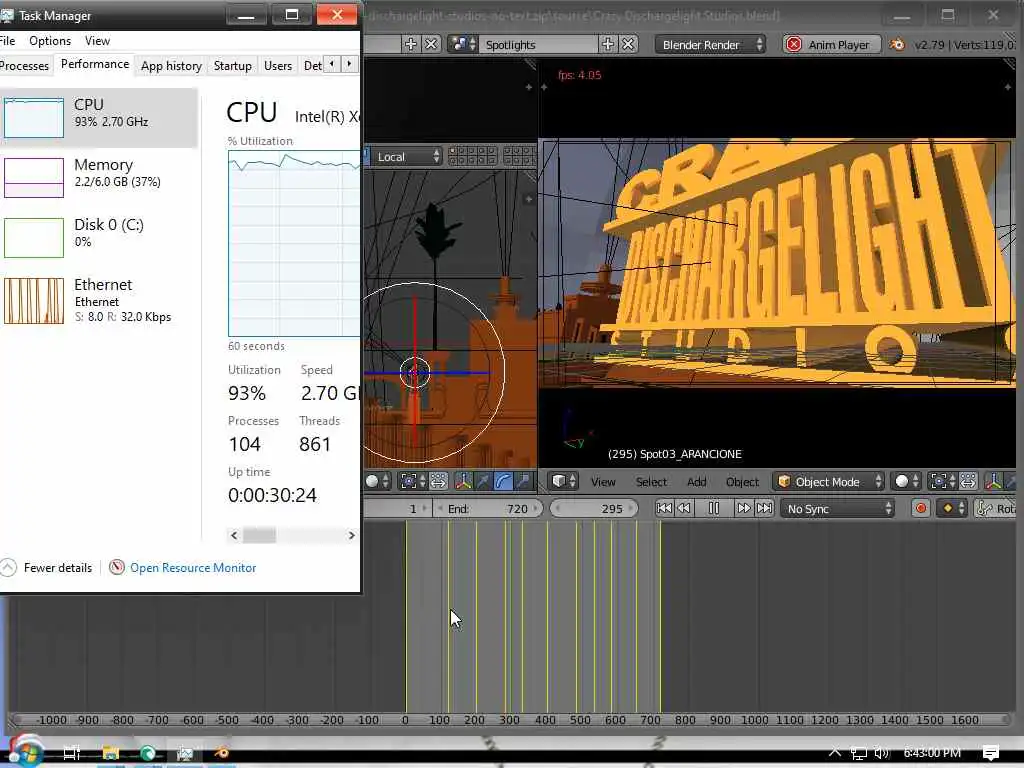This screenshot has height=768, width=1024.
Task: Jump to next keyframe
Action: pos(744,508)
